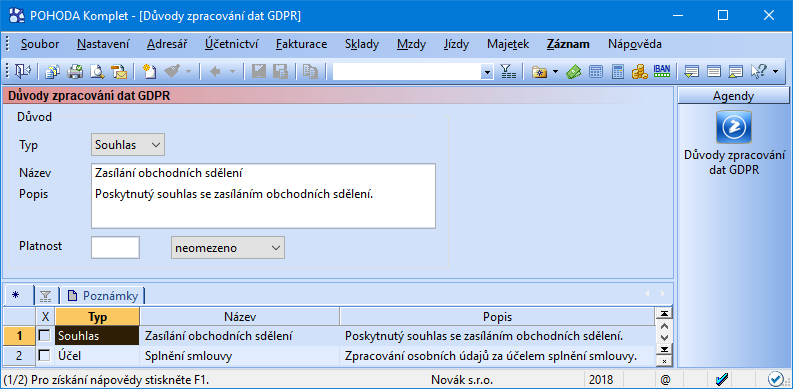Sort by the Název column header
The width and height of the screenshot is (793, 389).
tap(240, 317)
